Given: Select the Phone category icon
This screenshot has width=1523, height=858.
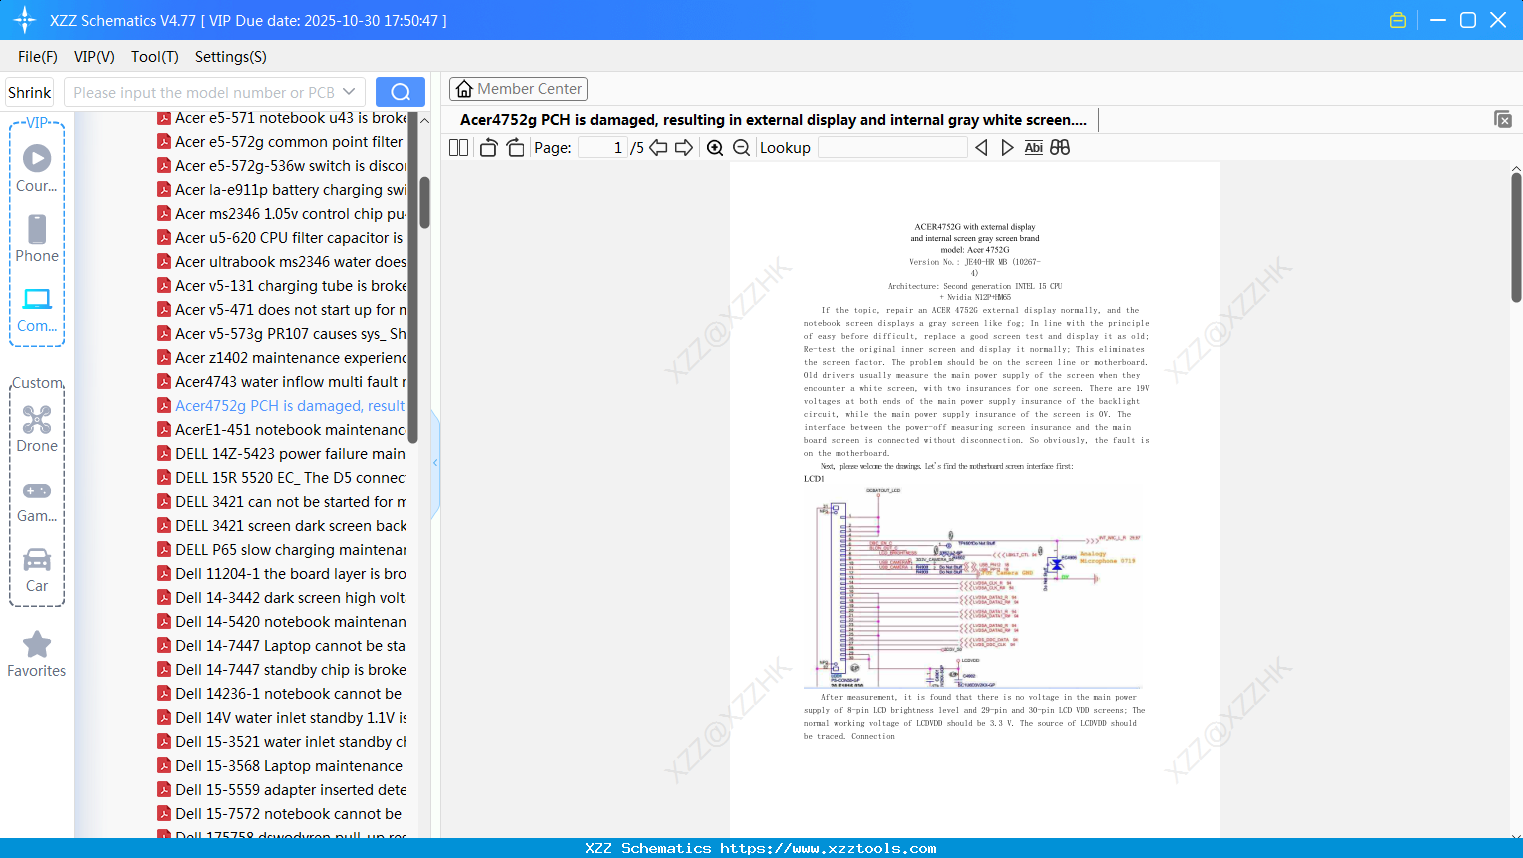Looking at the screenshot, I should pos(37,229).
